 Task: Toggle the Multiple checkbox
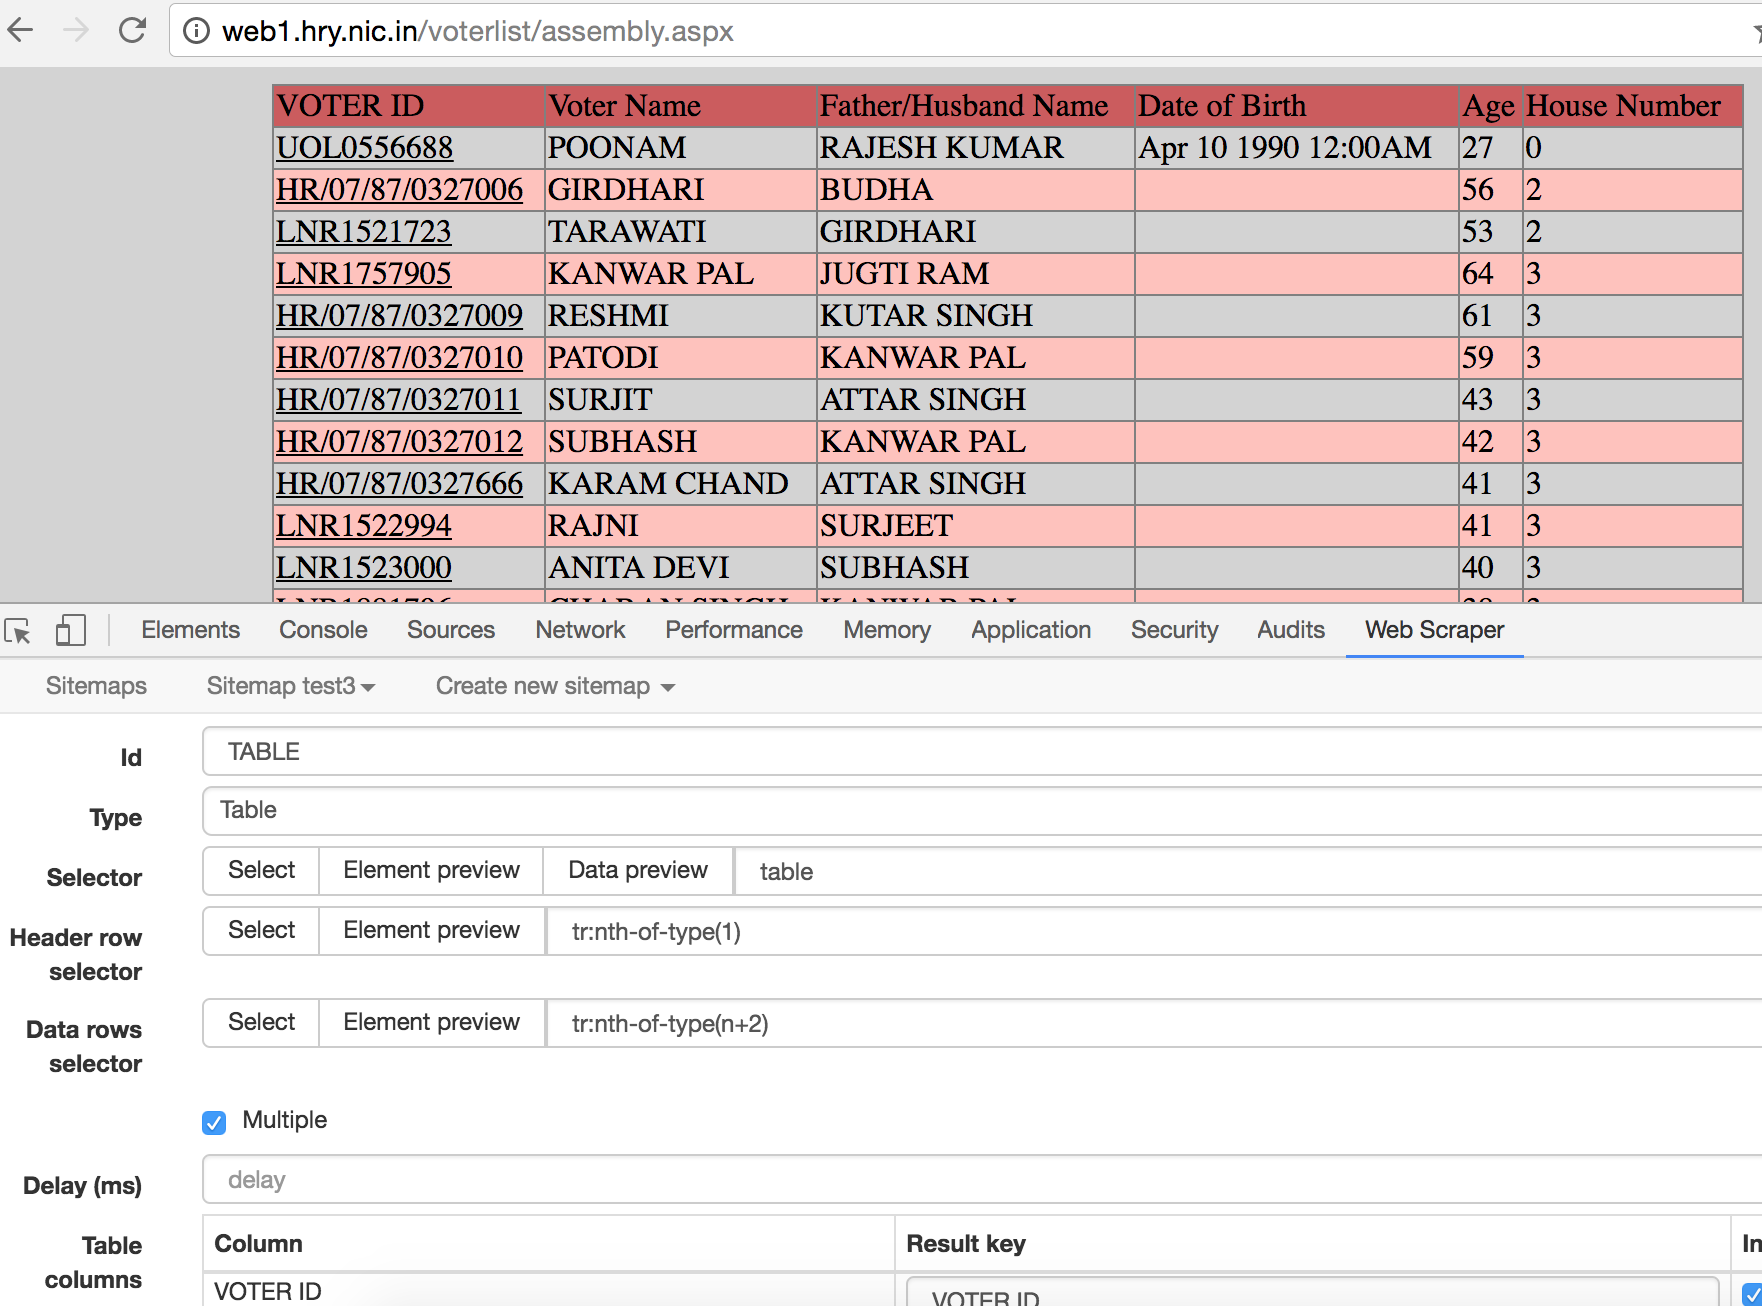point(214,1122)
